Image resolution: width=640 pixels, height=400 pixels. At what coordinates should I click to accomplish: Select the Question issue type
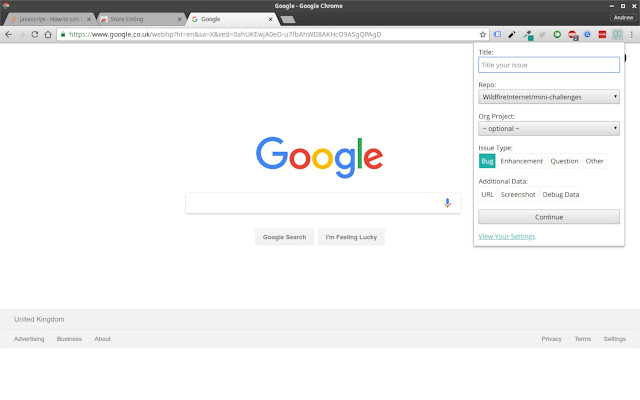[564, 161]
